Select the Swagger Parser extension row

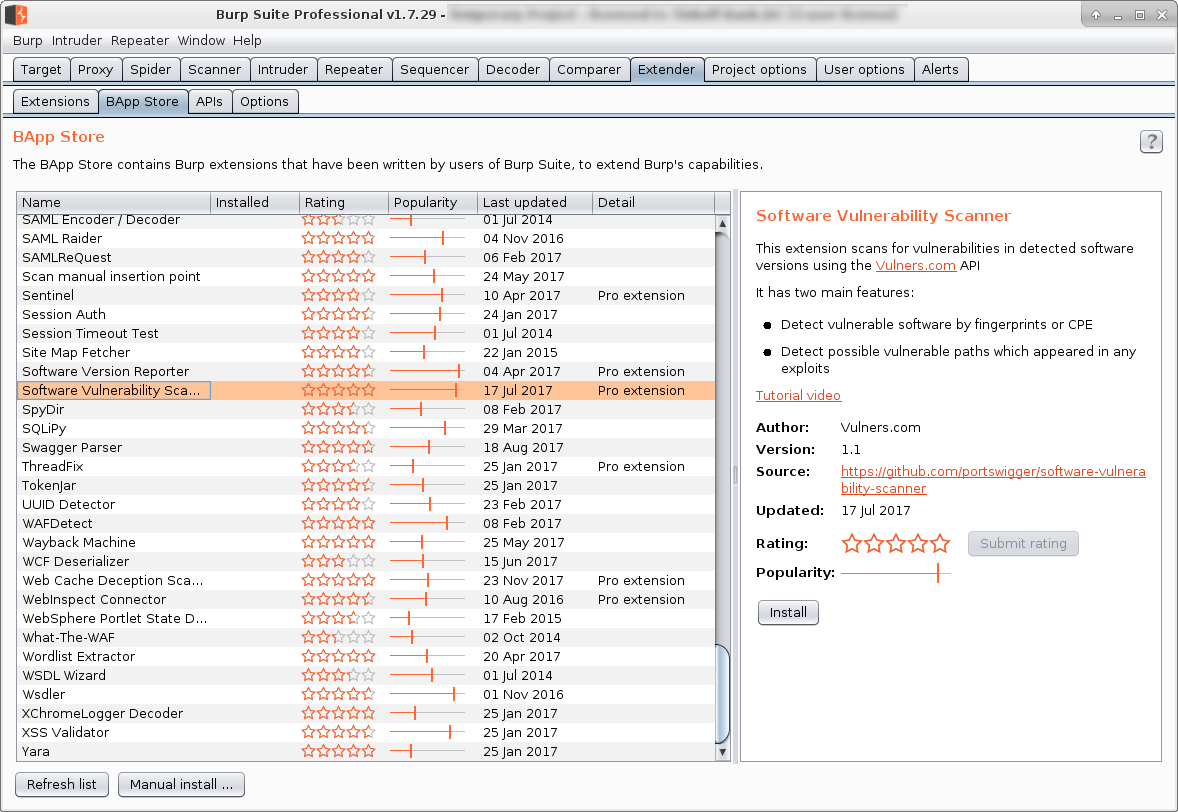(x=366, y=447)
